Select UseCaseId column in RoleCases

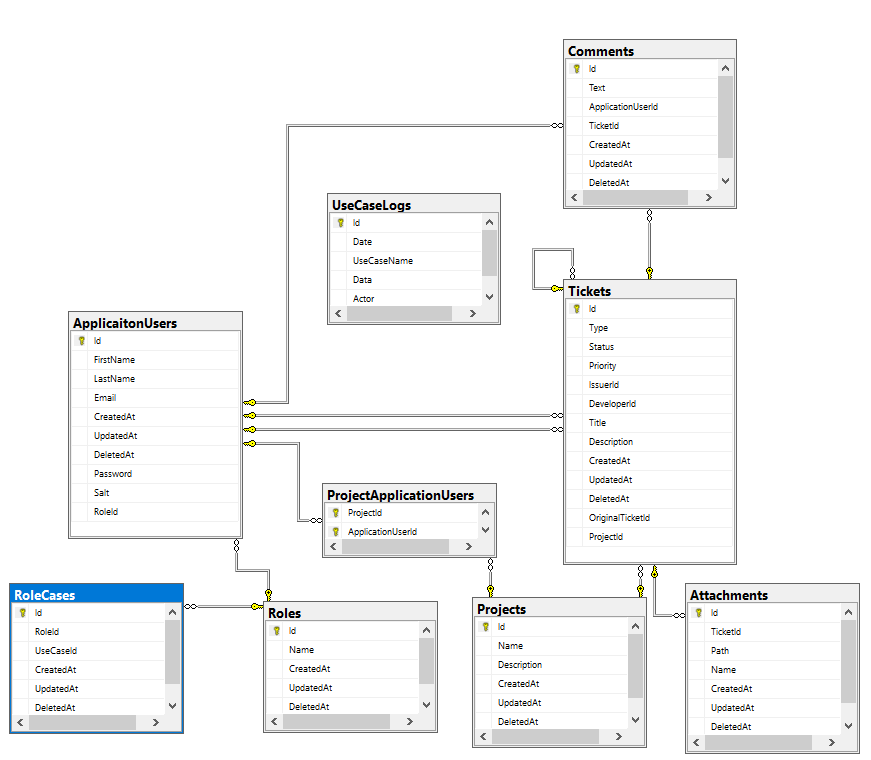point(89,651)
